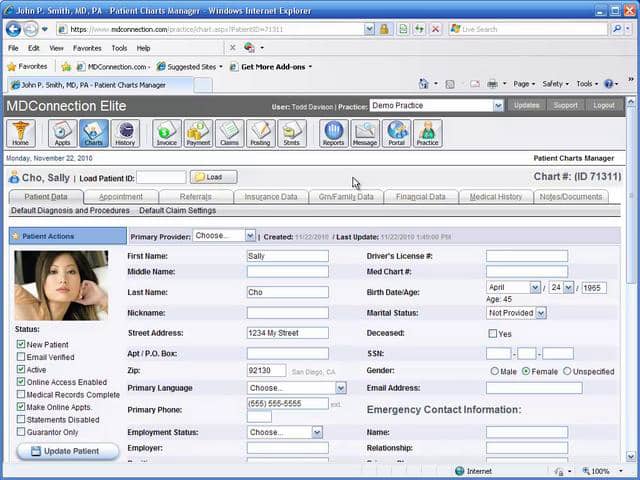Check Medical Records Complete checkbox
Image resolution: width=640 pixels, height=480 pixels.
[21, 394]
